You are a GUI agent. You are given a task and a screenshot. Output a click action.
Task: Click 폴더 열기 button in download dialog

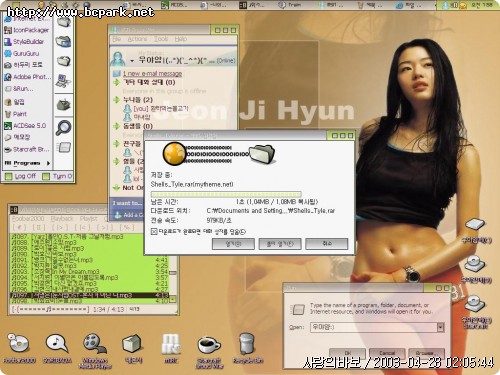[280, 244]
